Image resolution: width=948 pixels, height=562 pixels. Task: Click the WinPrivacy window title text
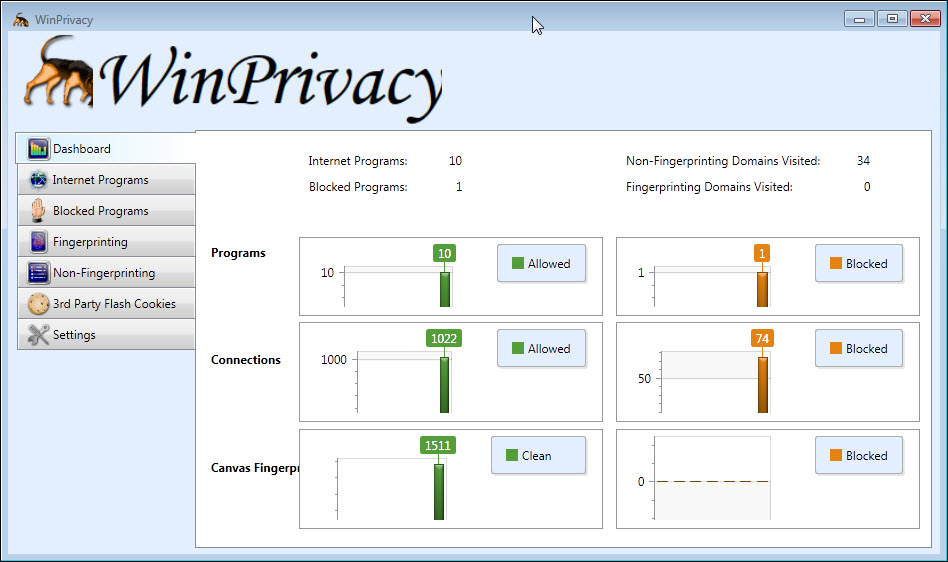[64, 20]
